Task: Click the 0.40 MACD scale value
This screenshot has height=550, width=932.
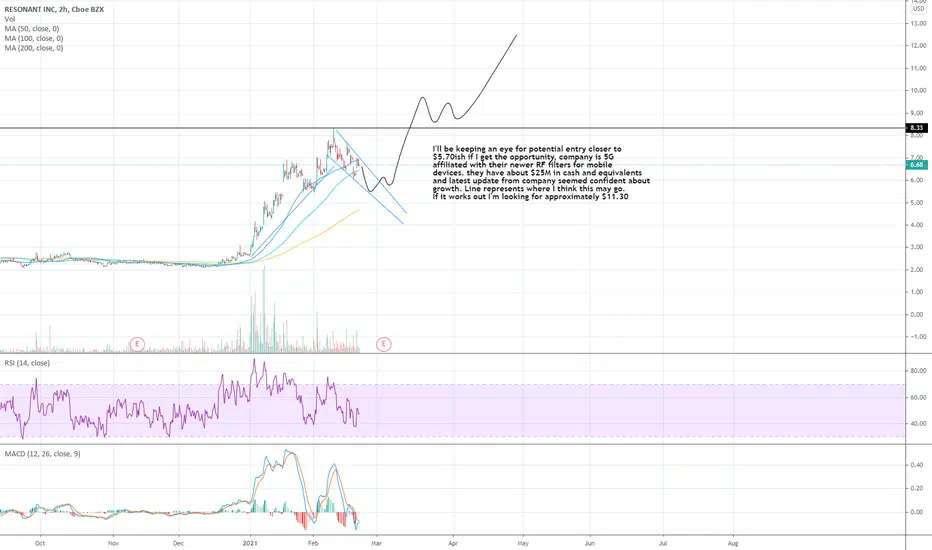Action: coord(918,465)
